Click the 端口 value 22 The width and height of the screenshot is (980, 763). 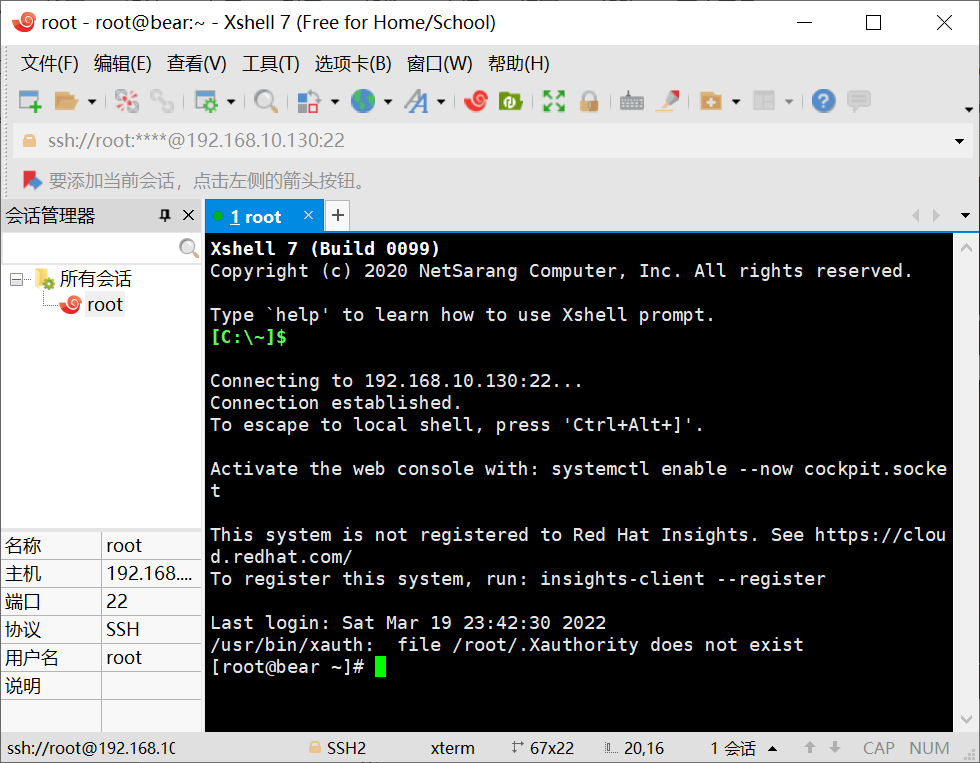(117, 601)
